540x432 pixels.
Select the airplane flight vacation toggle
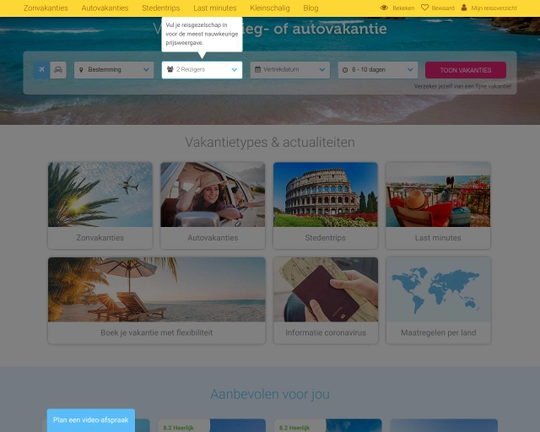42,70
